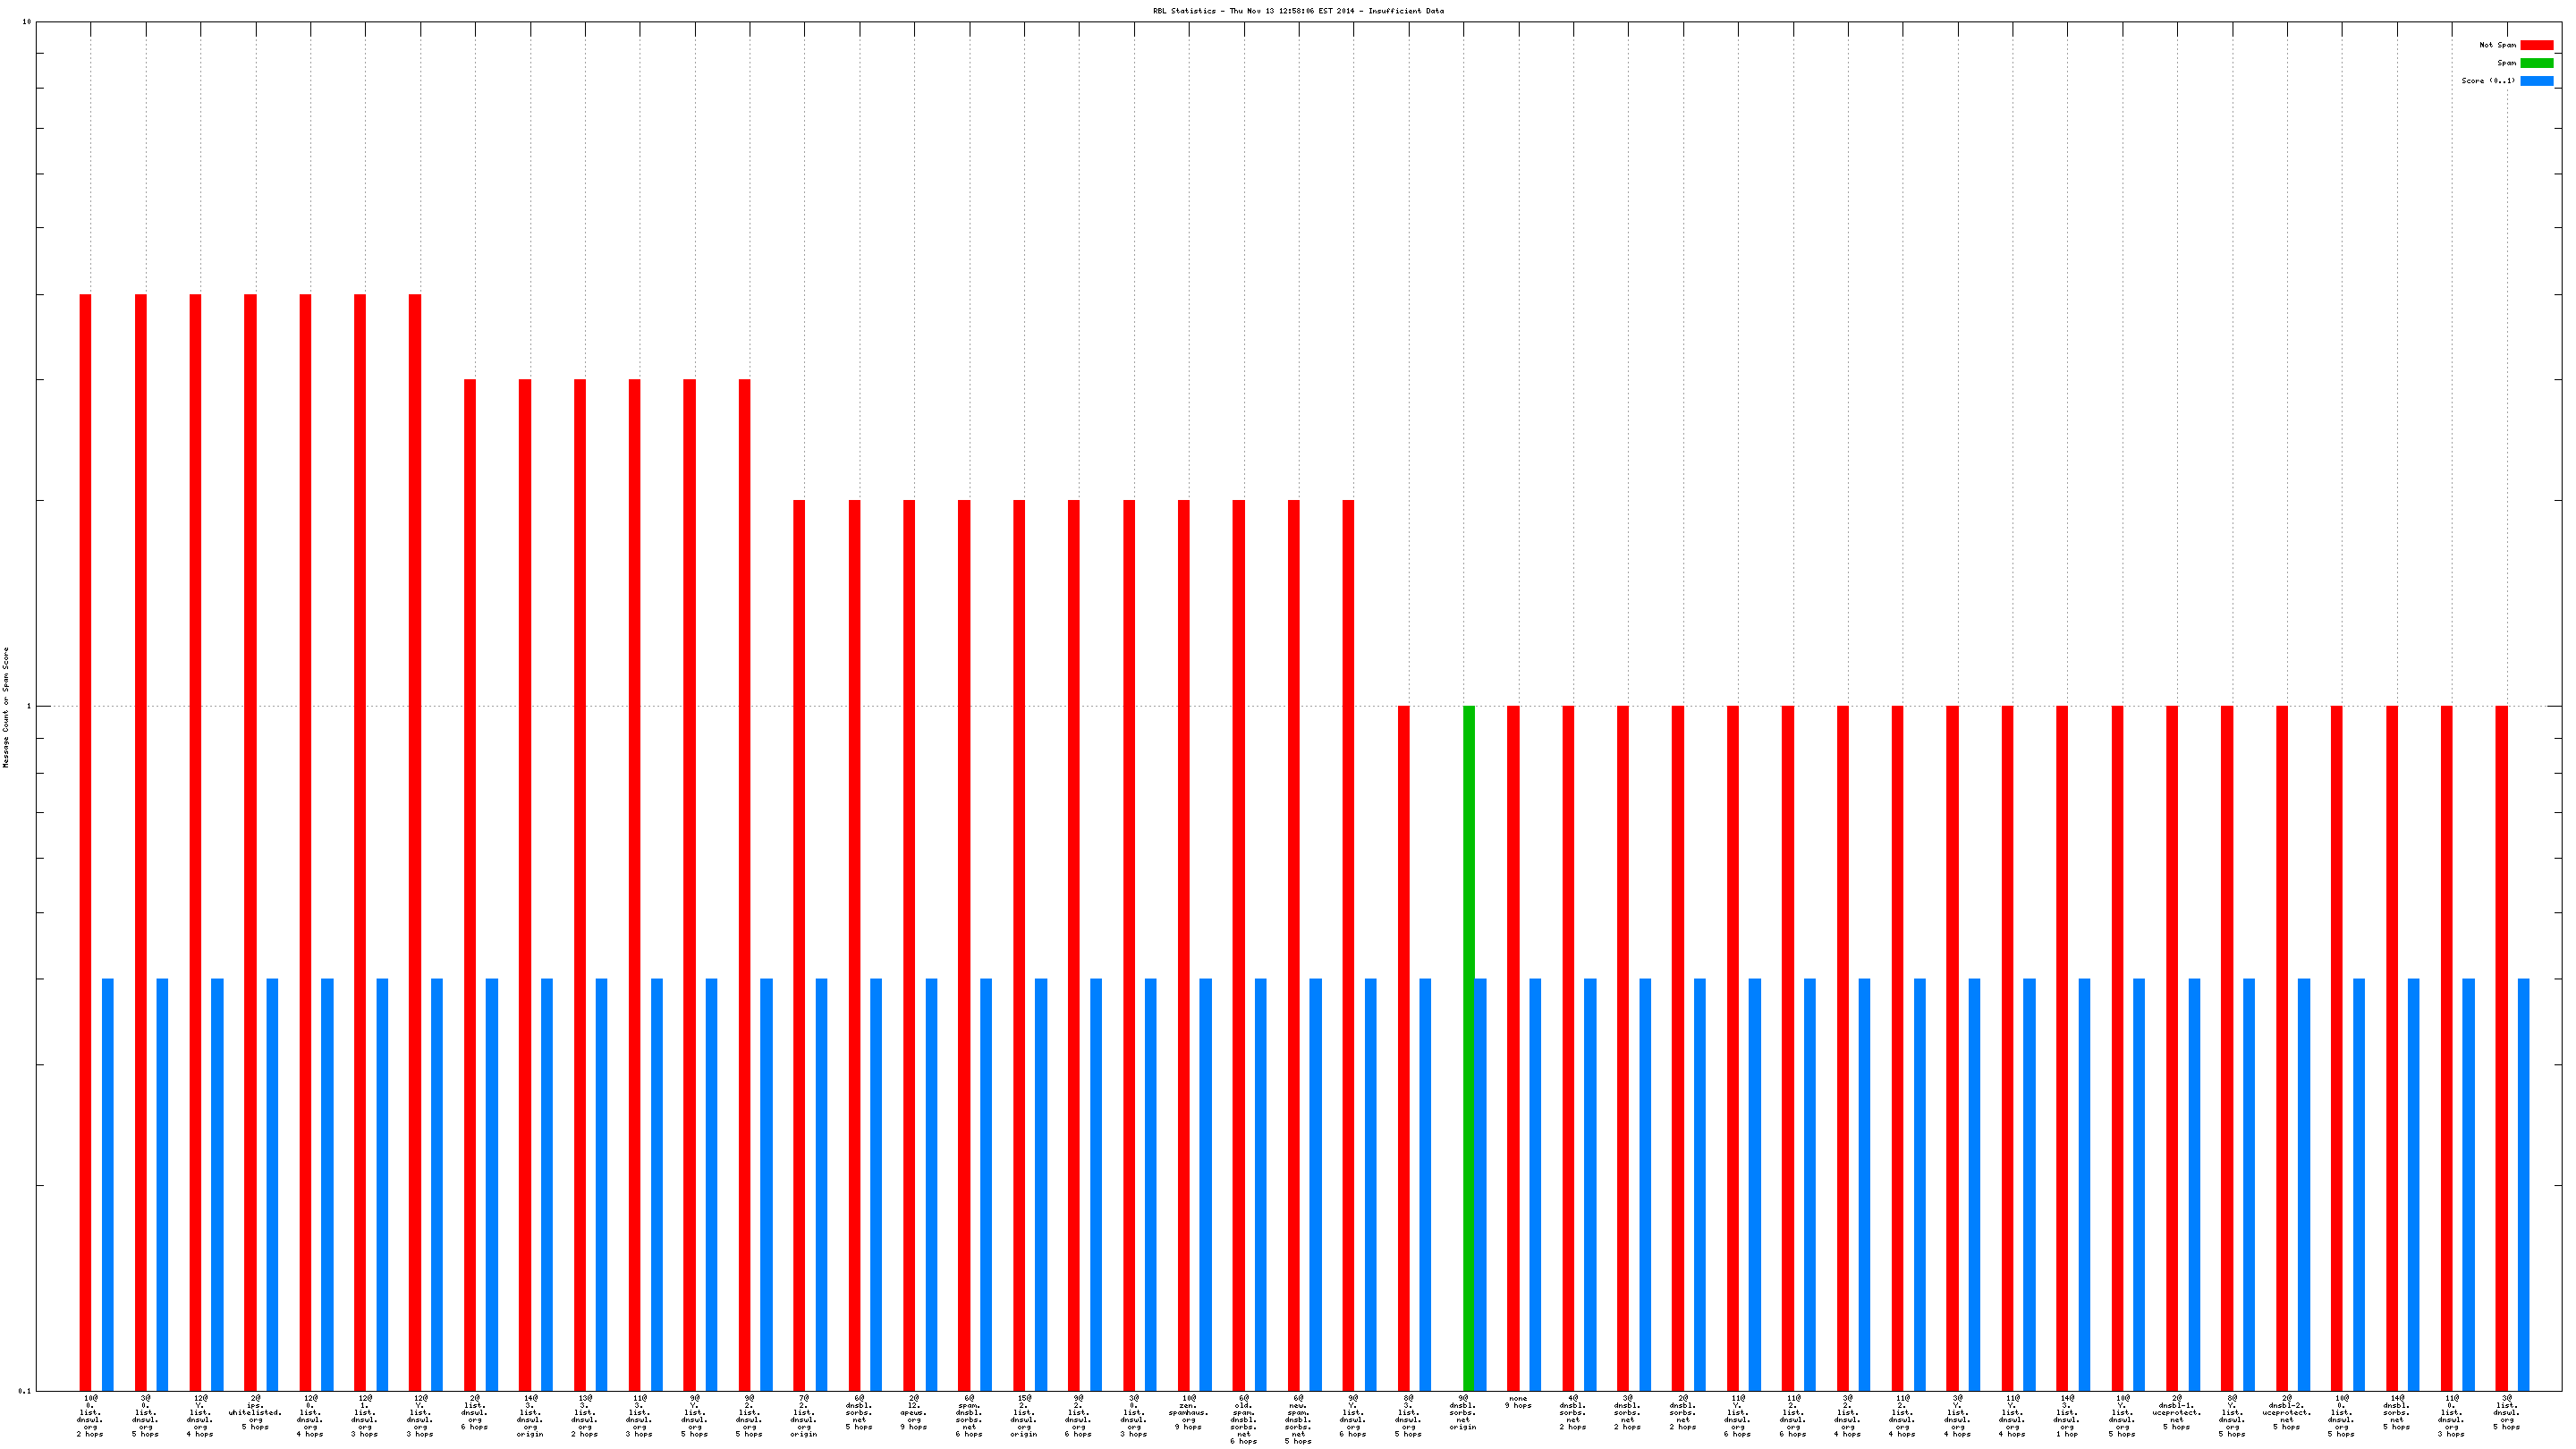Click the 'none 9 hops' axis label
This screenshot has height=1449, width=2576.
coord(1518,1402)
